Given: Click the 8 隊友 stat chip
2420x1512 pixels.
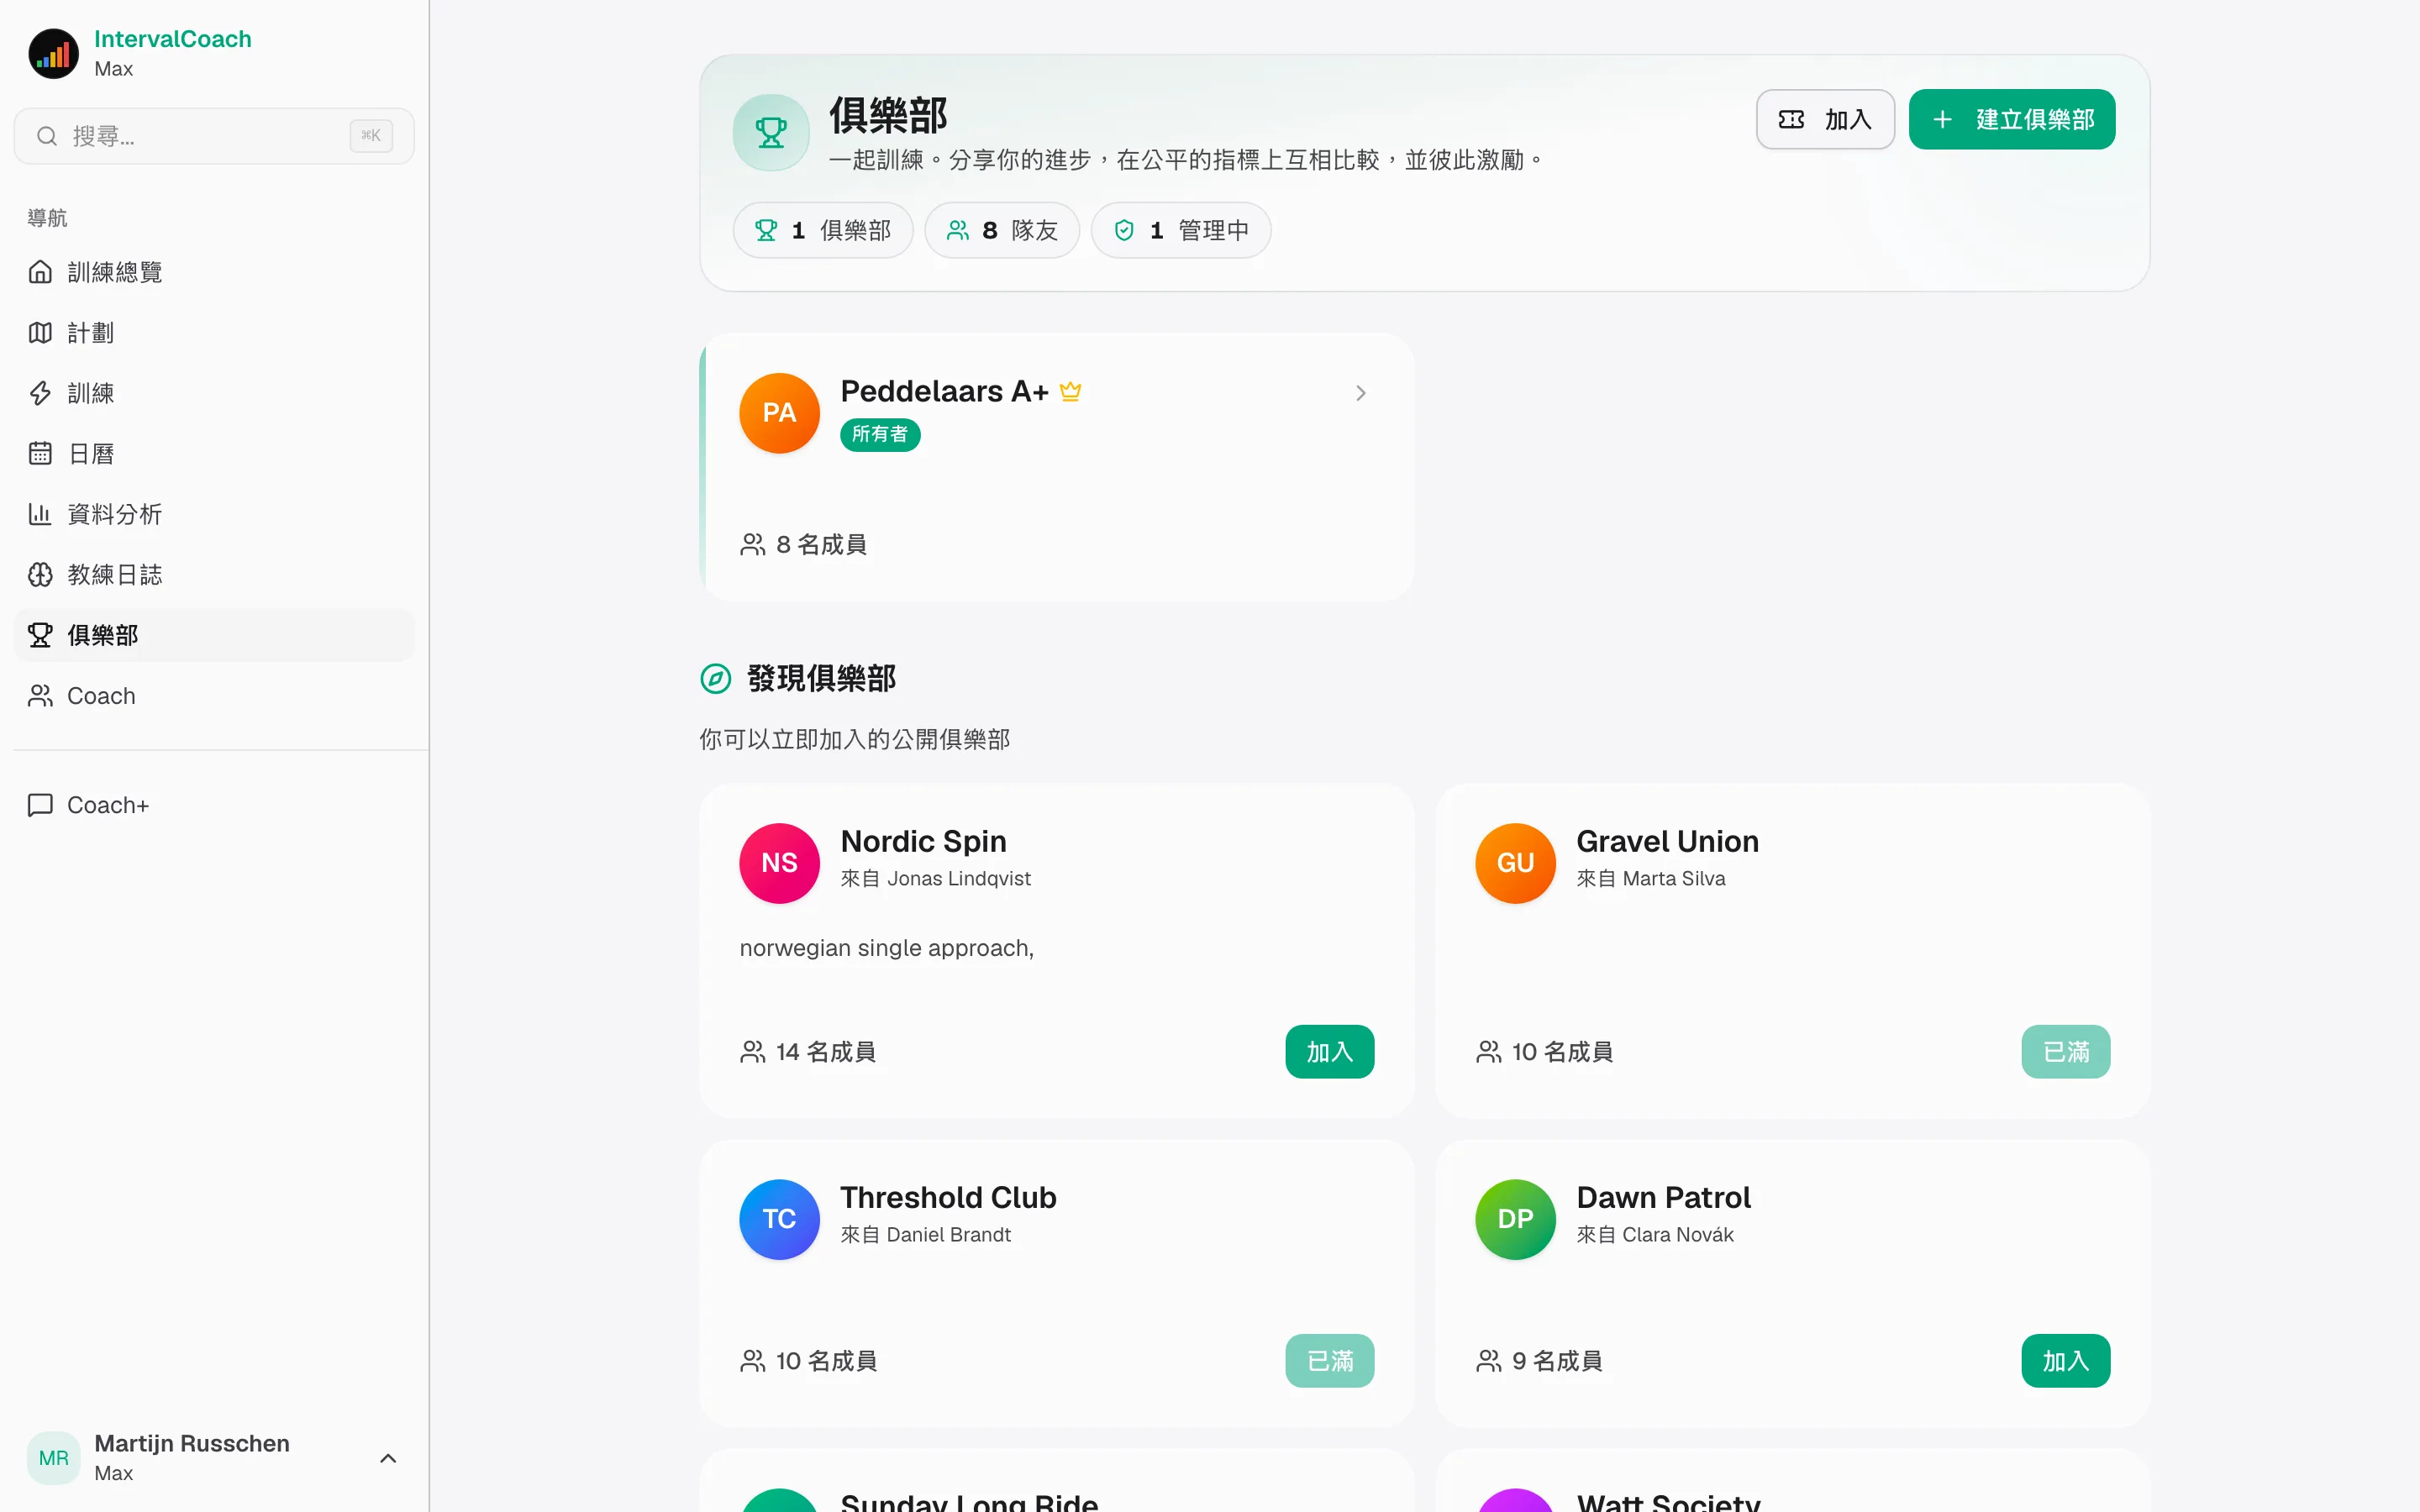Looking at the screenshot, I should (1002, 230).
